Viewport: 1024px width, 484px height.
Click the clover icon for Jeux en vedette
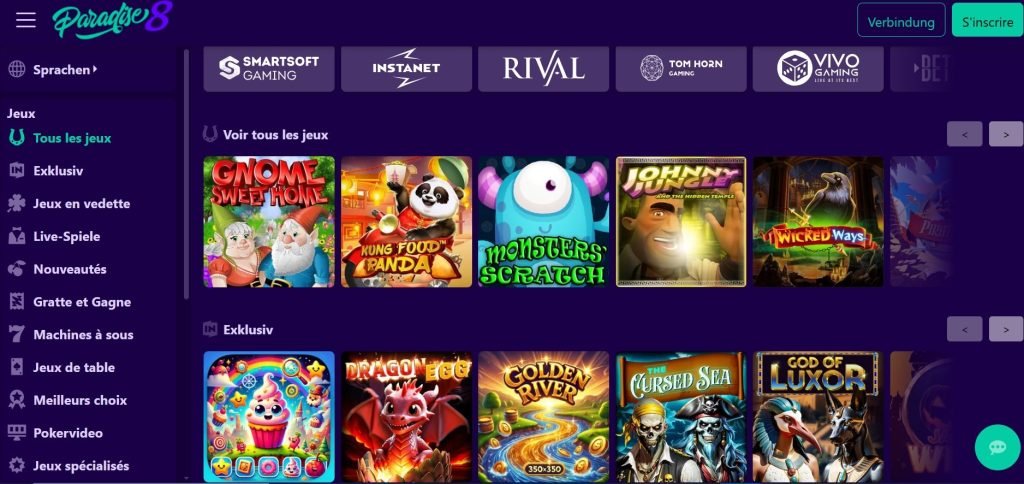pos(17,204)
